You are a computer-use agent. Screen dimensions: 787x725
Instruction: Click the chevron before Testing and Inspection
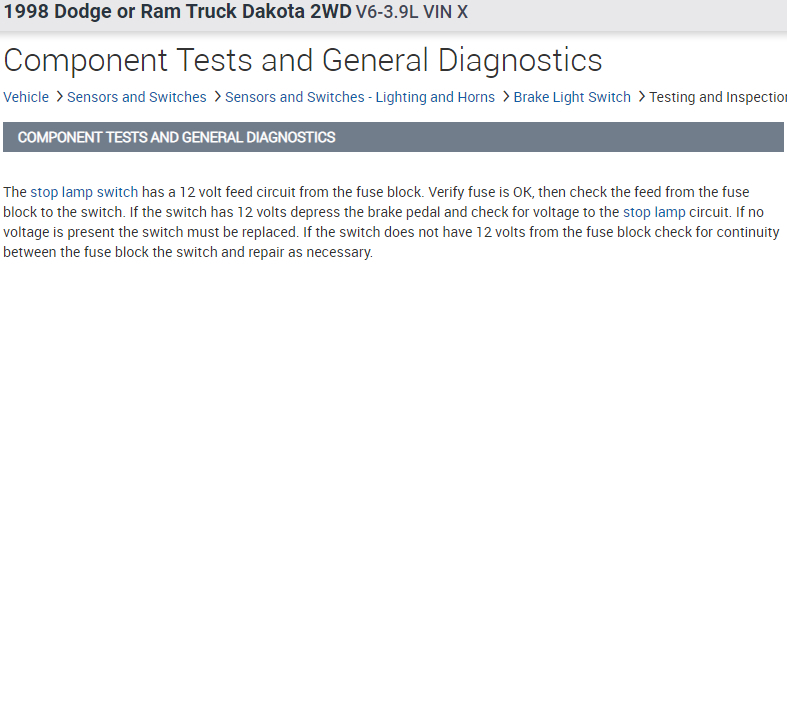[641, 97]
